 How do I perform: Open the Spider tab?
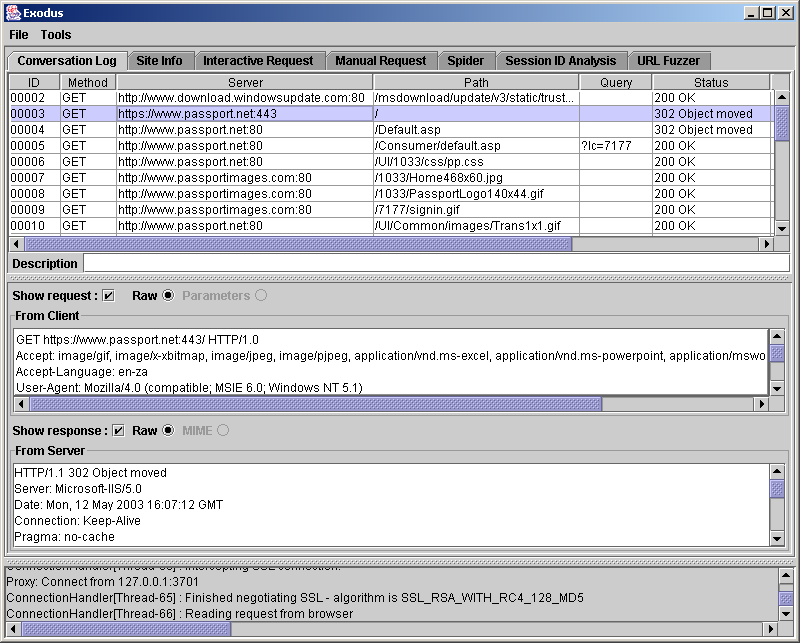(x=466, y=61)
